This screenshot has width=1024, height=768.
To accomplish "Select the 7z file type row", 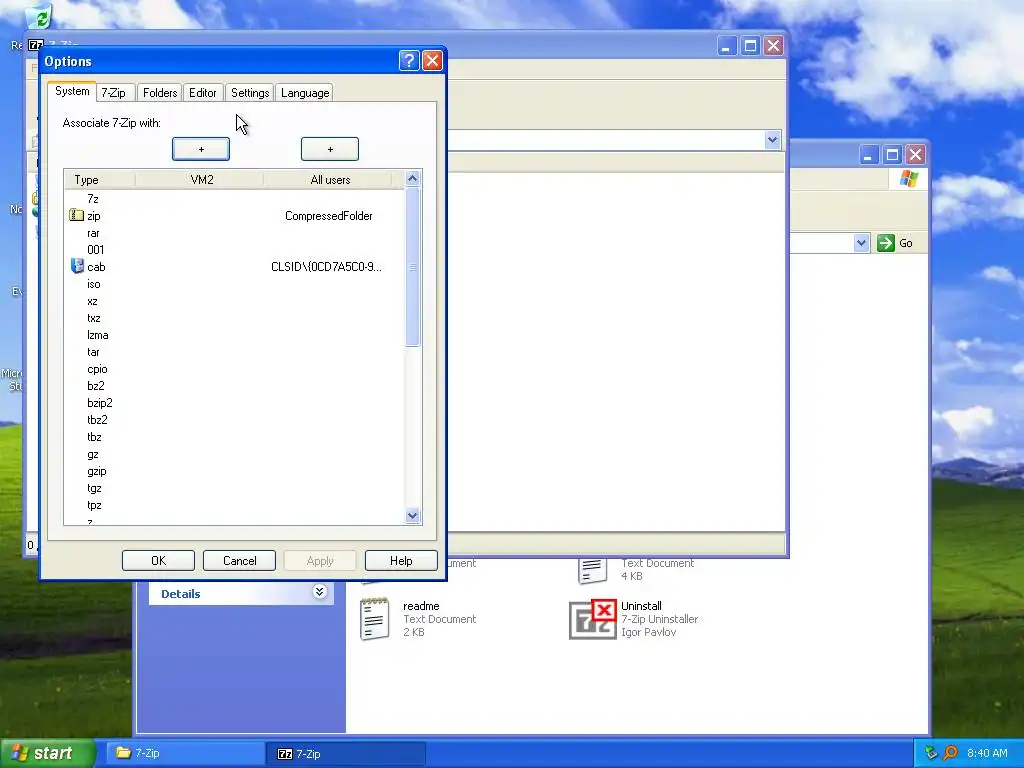I will [234, 199].
